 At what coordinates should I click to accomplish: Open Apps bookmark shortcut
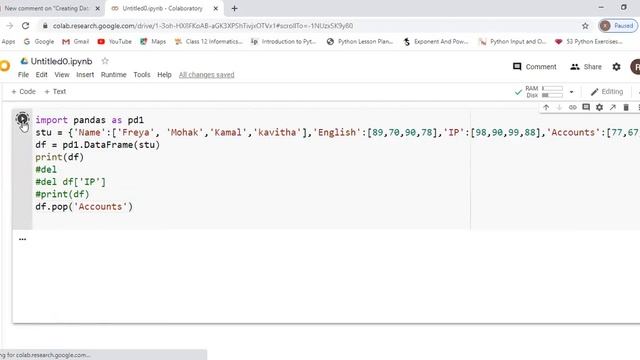click(8, 42)
